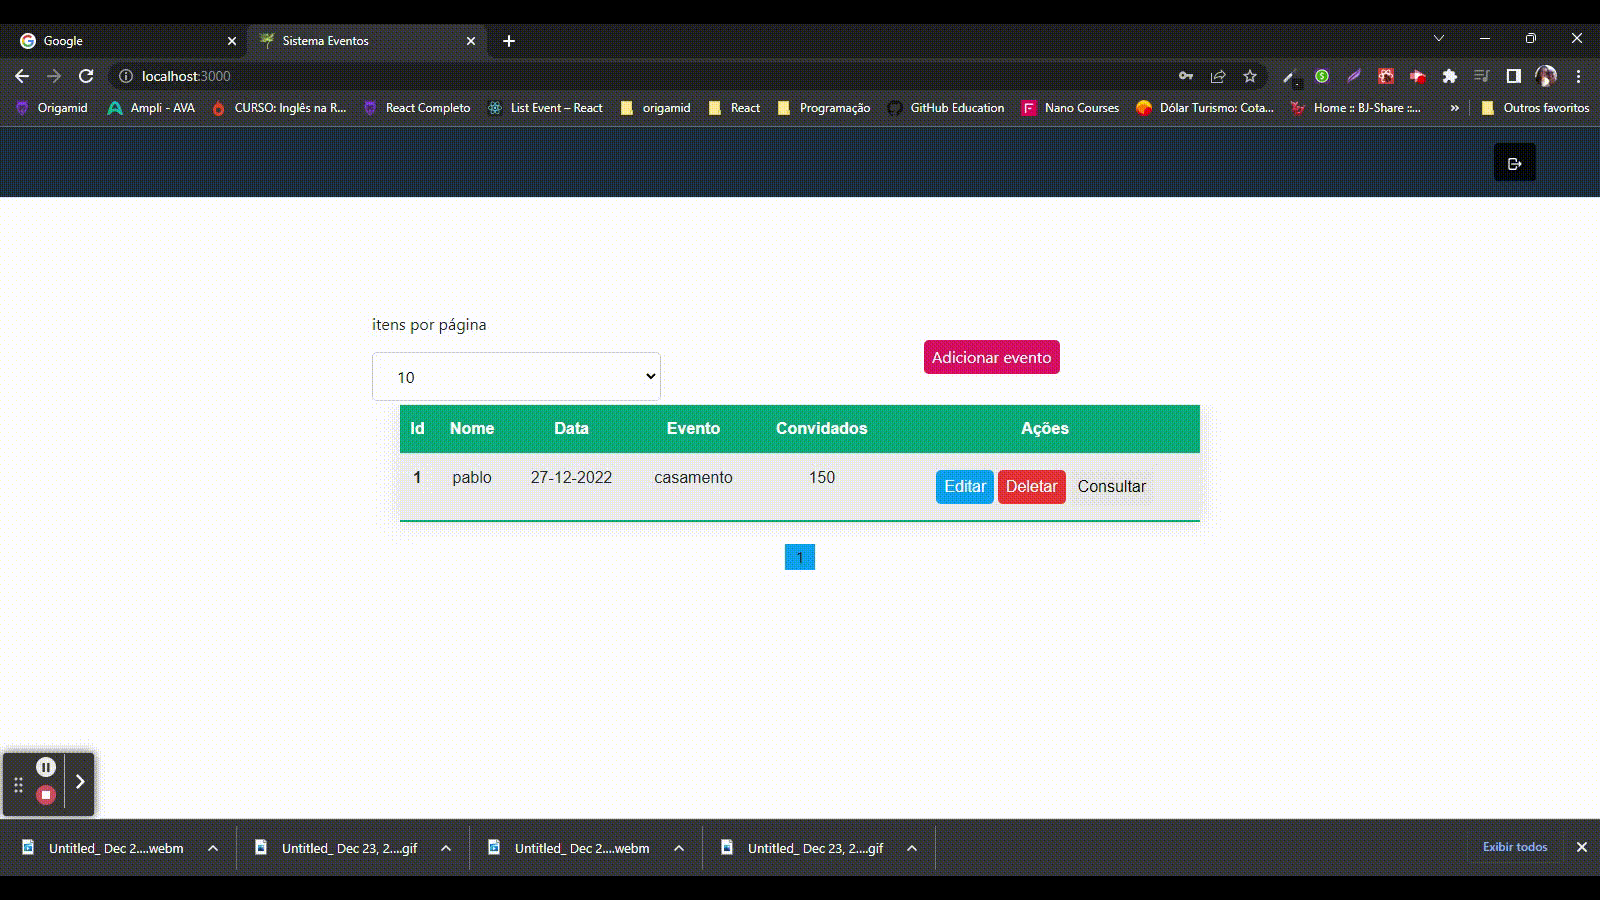Viewport: 1600px width, 900px height.
Task: Open the itens por página dropdown
Action: pos(515,376)
